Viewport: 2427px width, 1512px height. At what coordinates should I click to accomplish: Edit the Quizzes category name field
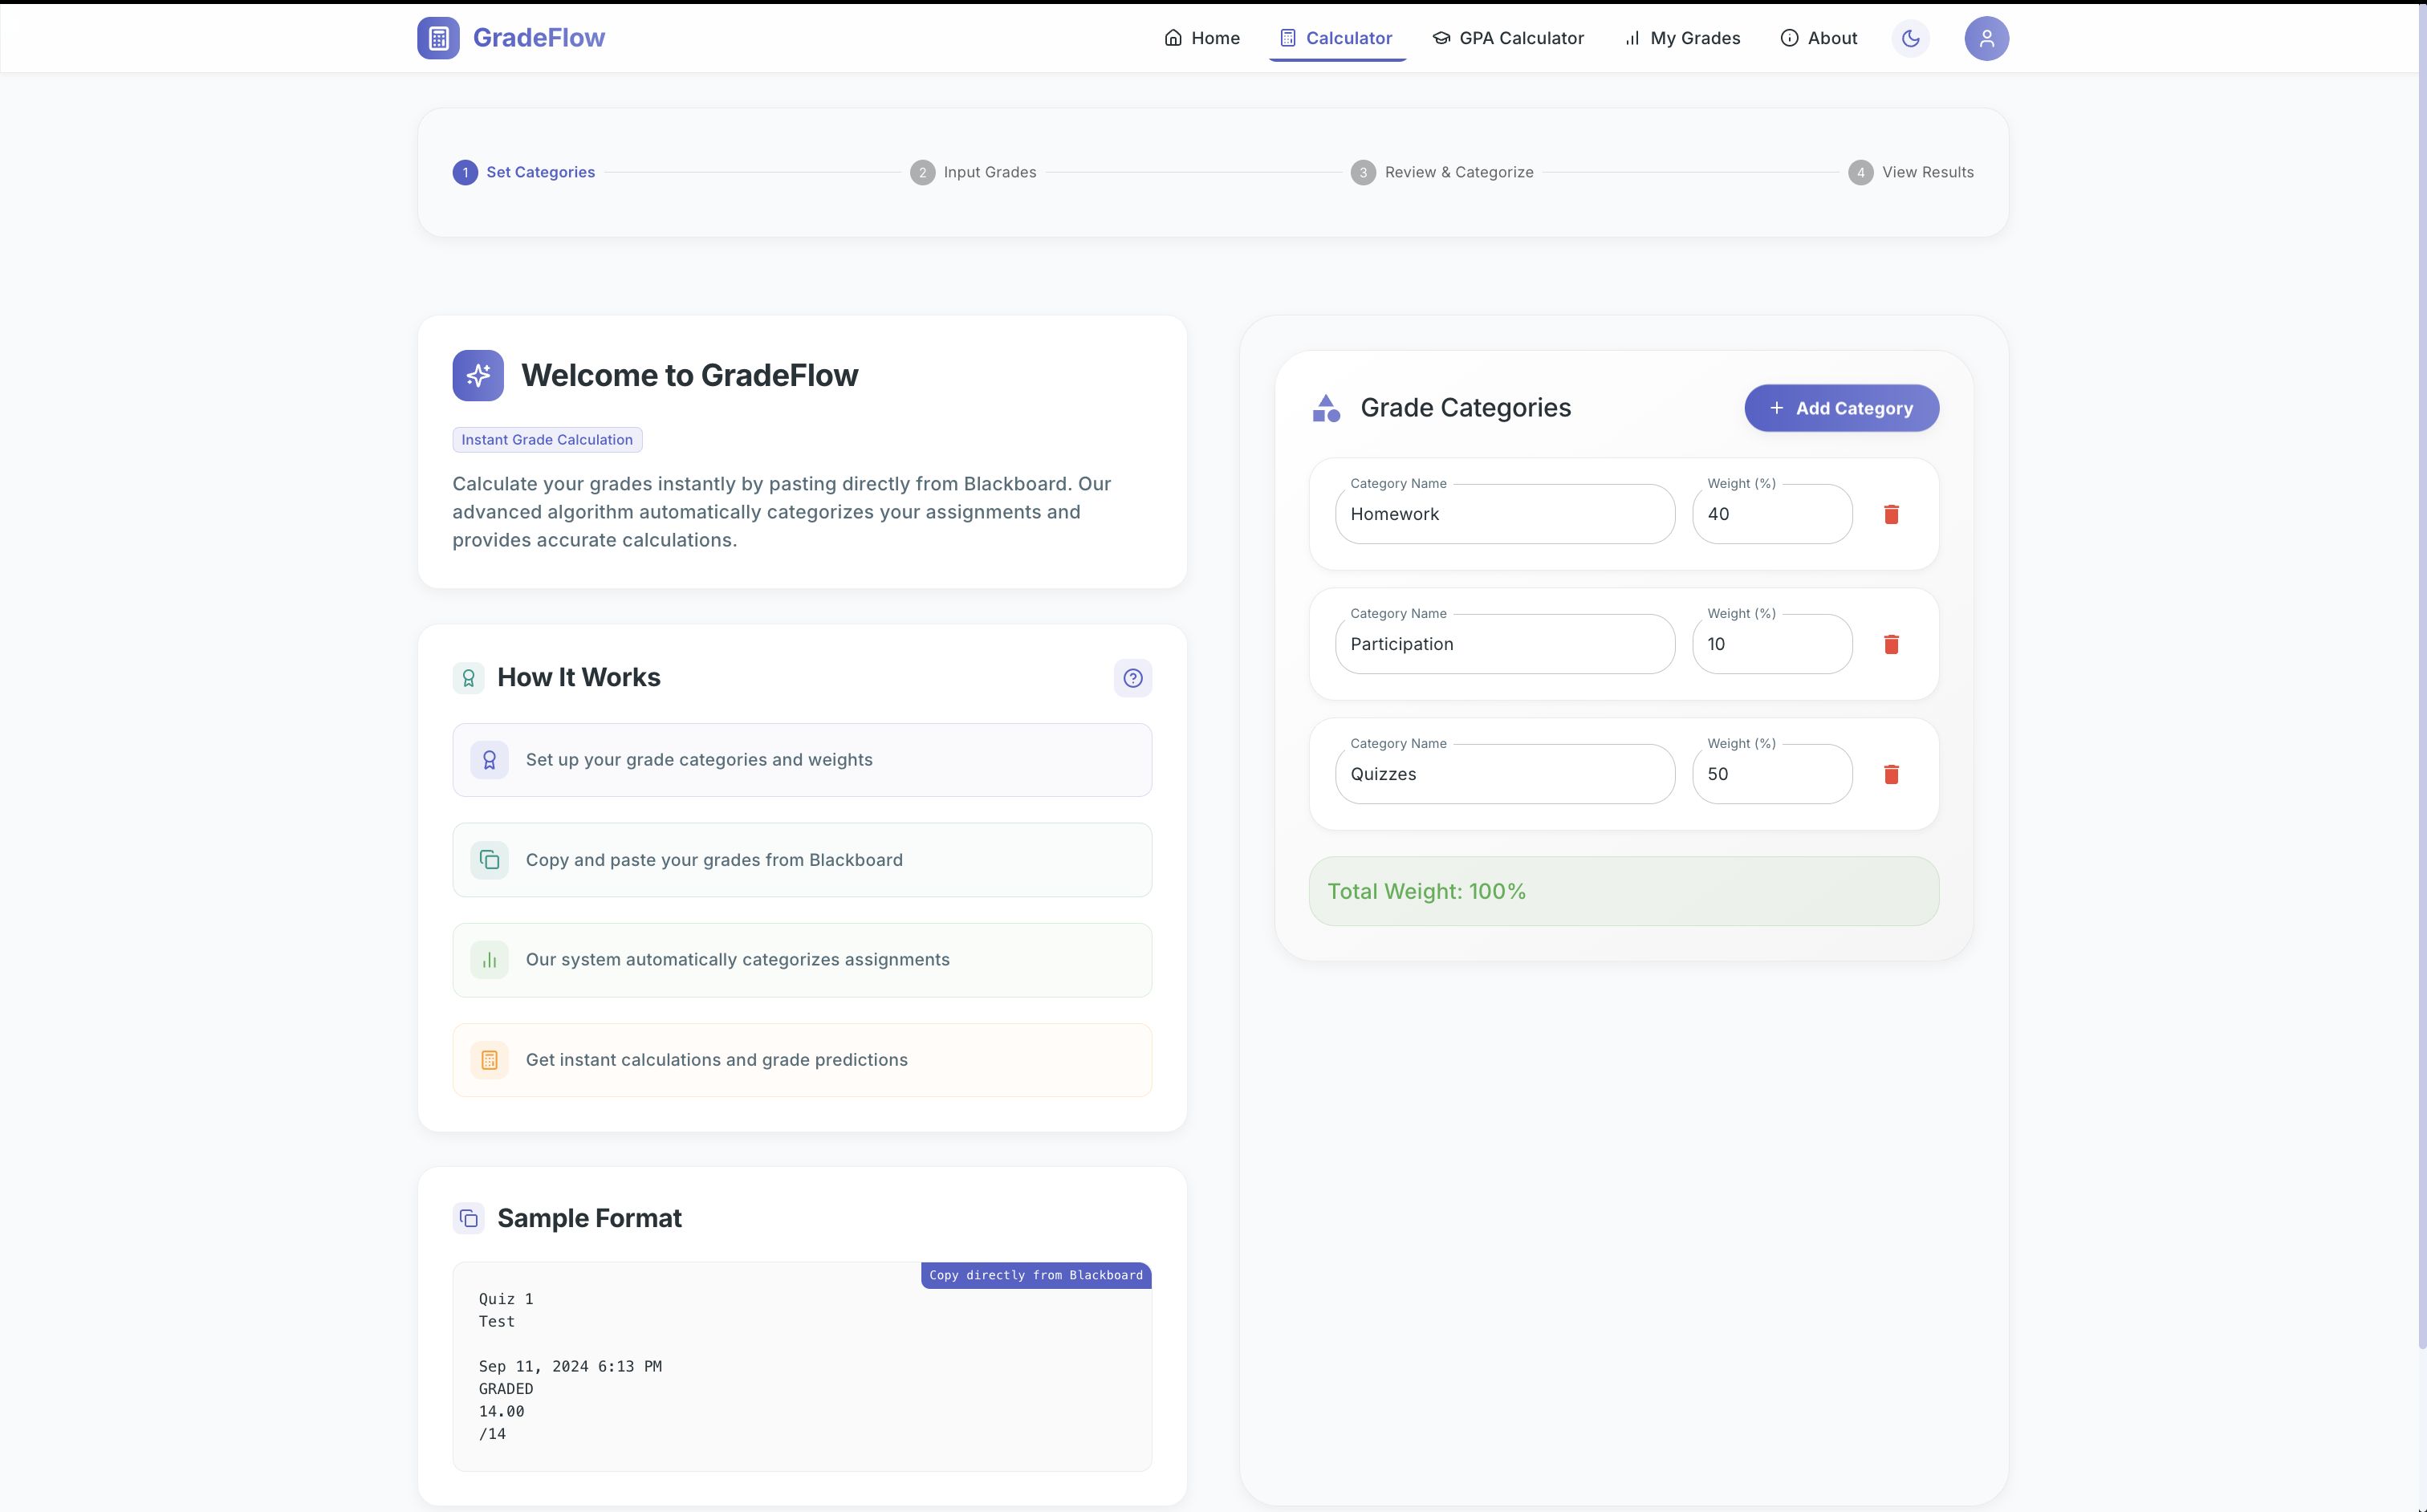coord(1504,774)
